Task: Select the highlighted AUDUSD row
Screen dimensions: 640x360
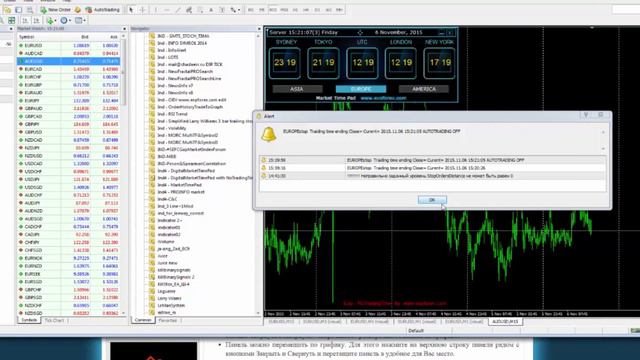Action: pyautogui.click(x=69, y=61)
